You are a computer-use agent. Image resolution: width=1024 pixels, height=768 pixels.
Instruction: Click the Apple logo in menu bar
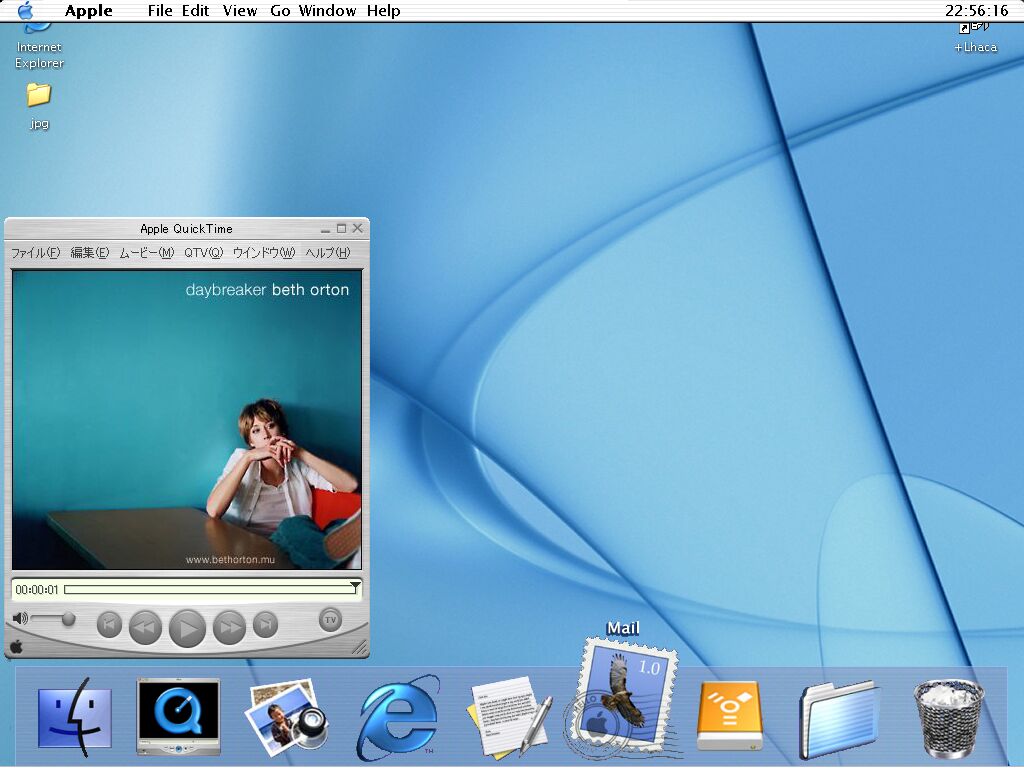coord(25,10)
